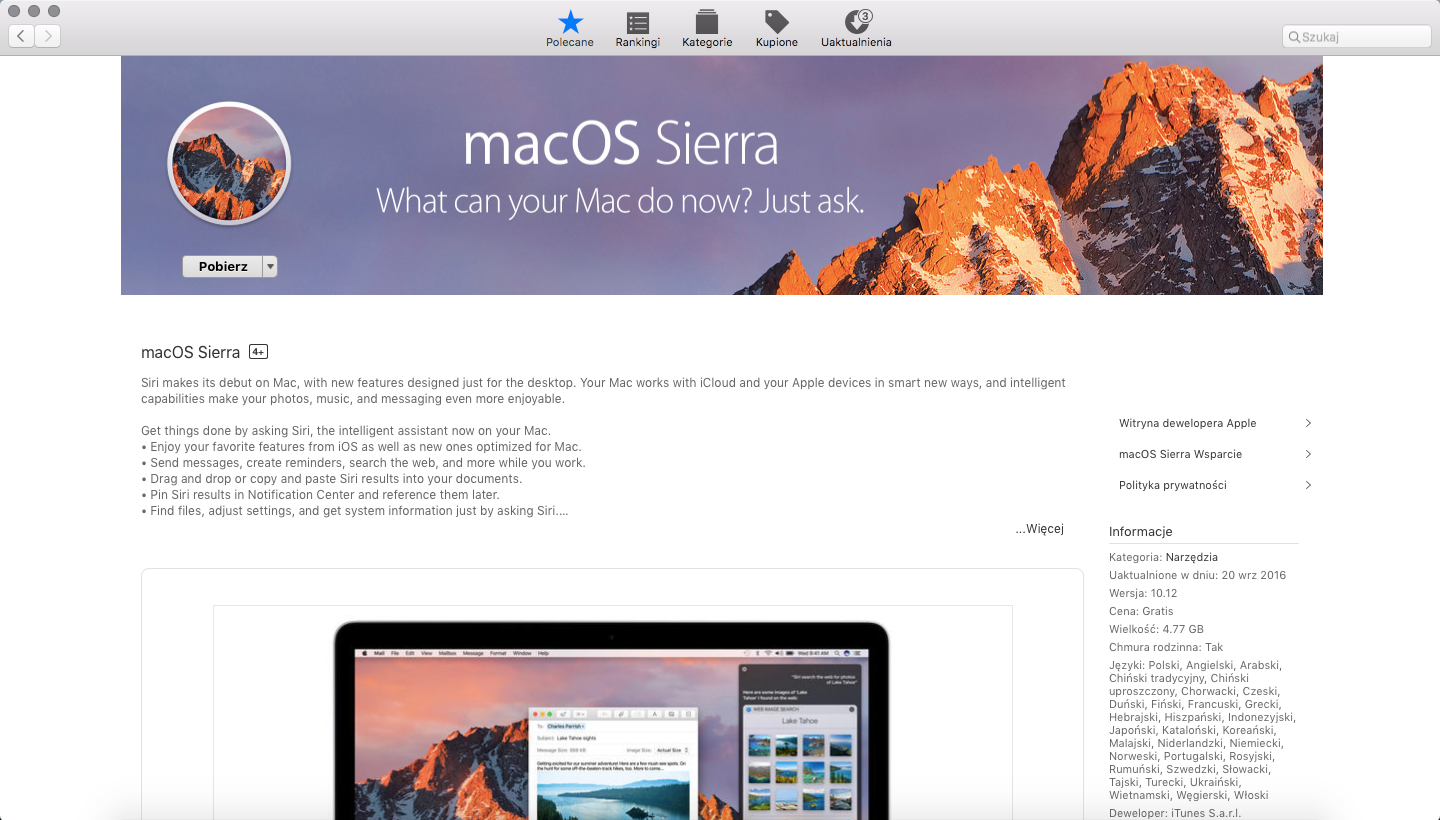Click the Deweloper: iTunes S.a.r.l. entry
1440x820 pixels.
[x=1175, y=813]
